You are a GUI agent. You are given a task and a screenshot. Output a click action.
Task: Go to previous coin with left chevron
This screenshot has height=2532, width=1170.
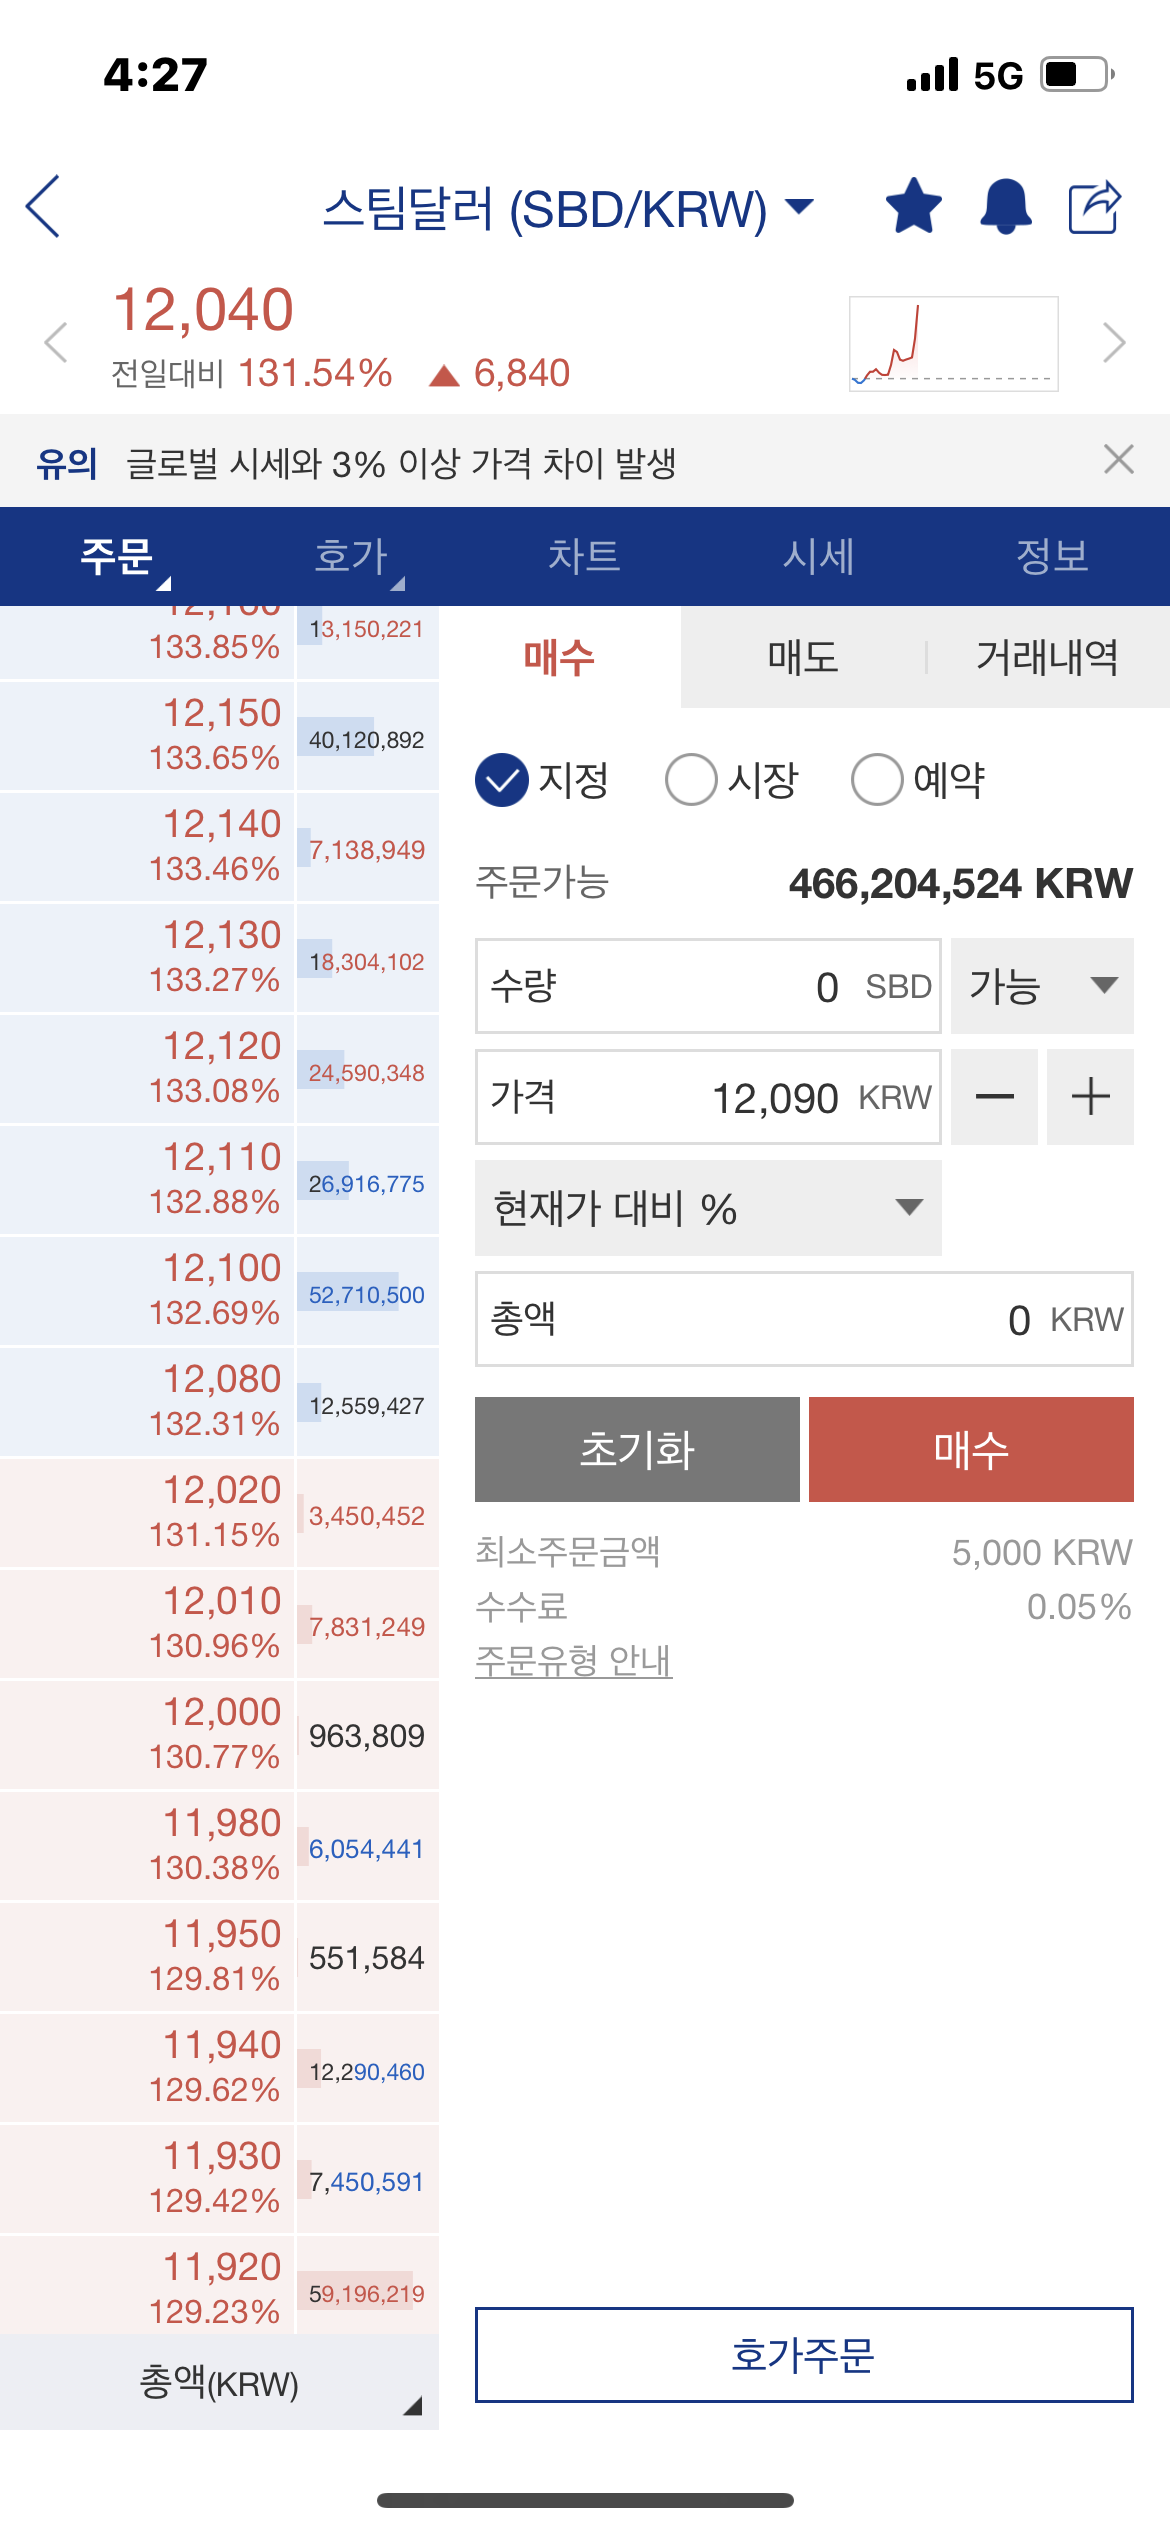pyautogui.click(x=57, y=343)
